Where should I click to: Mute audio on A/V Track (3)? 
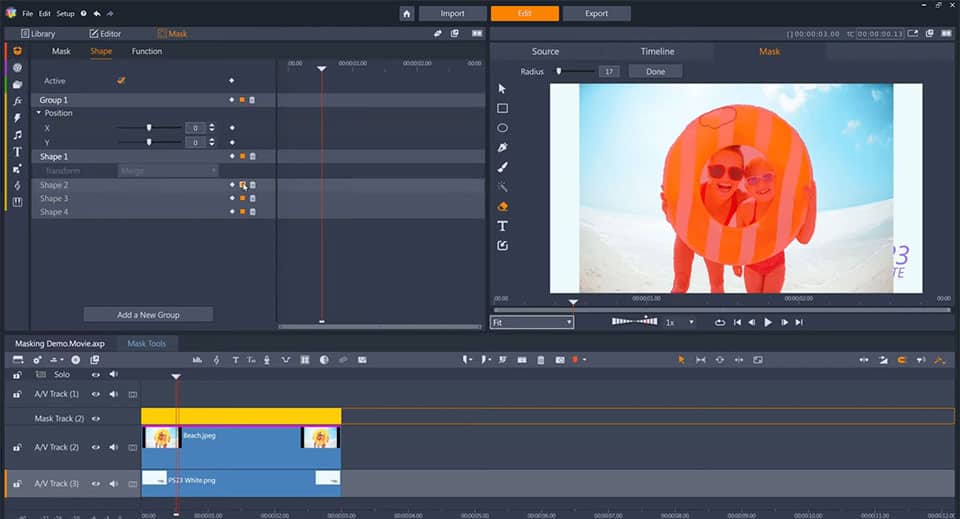click(113, 483)
